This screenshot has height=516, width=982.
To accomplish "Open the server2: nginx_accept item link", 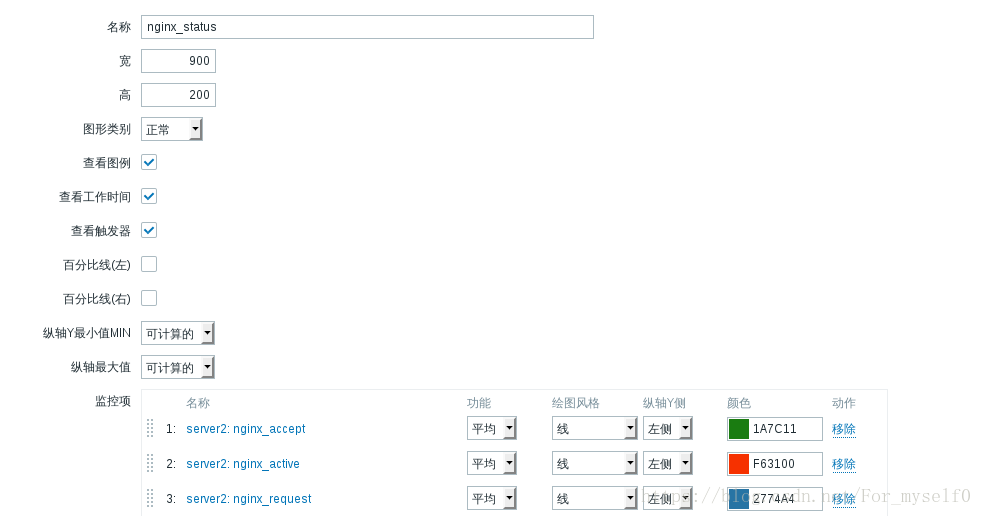I will tap(246, 428).
